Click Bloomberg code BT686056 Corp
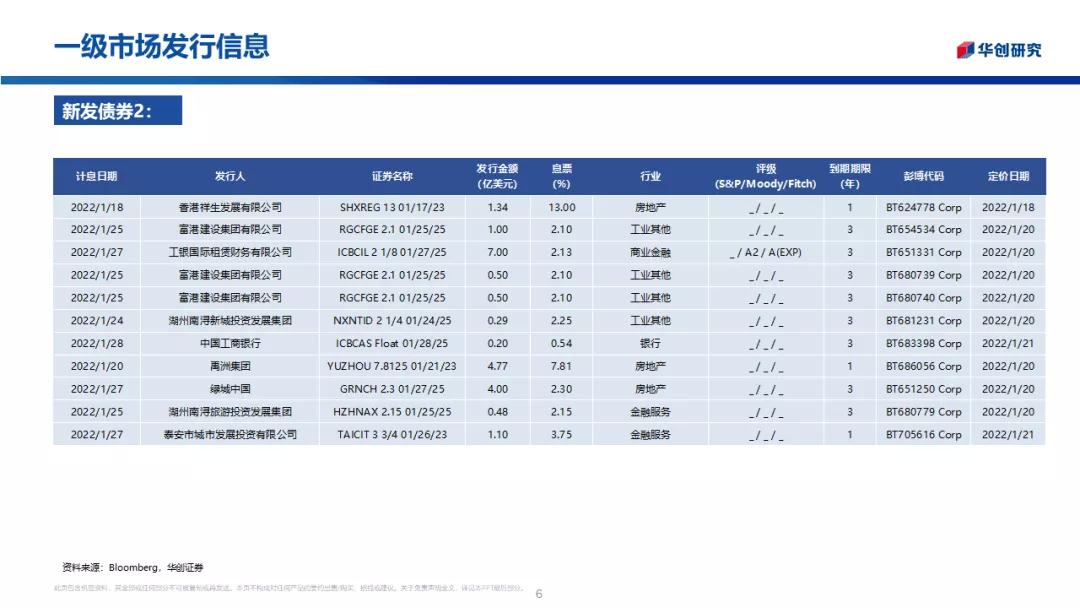The width and height of the screenshot is (1080, 608). point(924,366)
